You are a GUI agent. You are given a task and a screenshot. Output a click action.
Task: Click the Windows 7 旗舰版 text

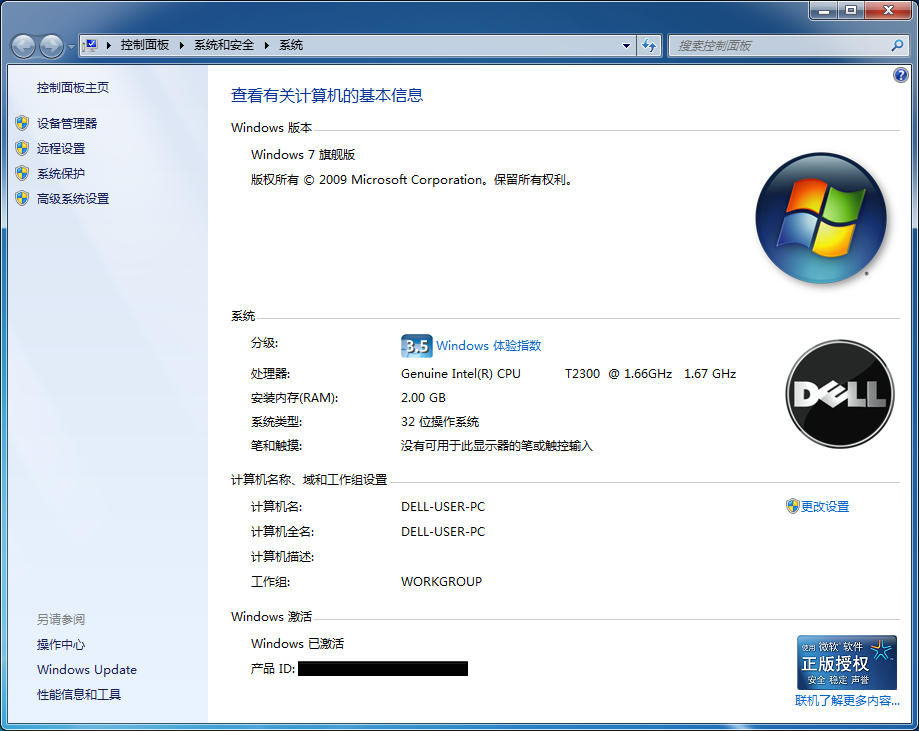tap(303, 155)
